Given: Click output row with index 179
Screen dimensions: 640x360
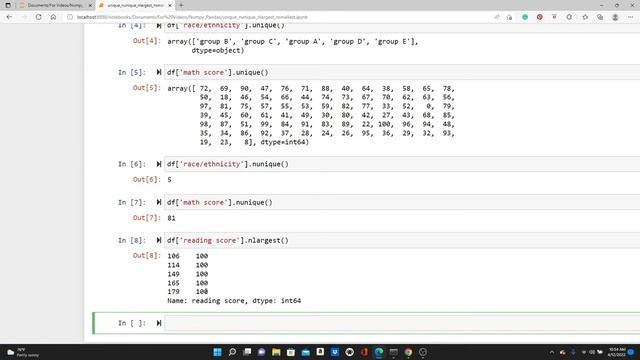Looking at the screenshot, I should pyautogui.click(x=188, y=292).
